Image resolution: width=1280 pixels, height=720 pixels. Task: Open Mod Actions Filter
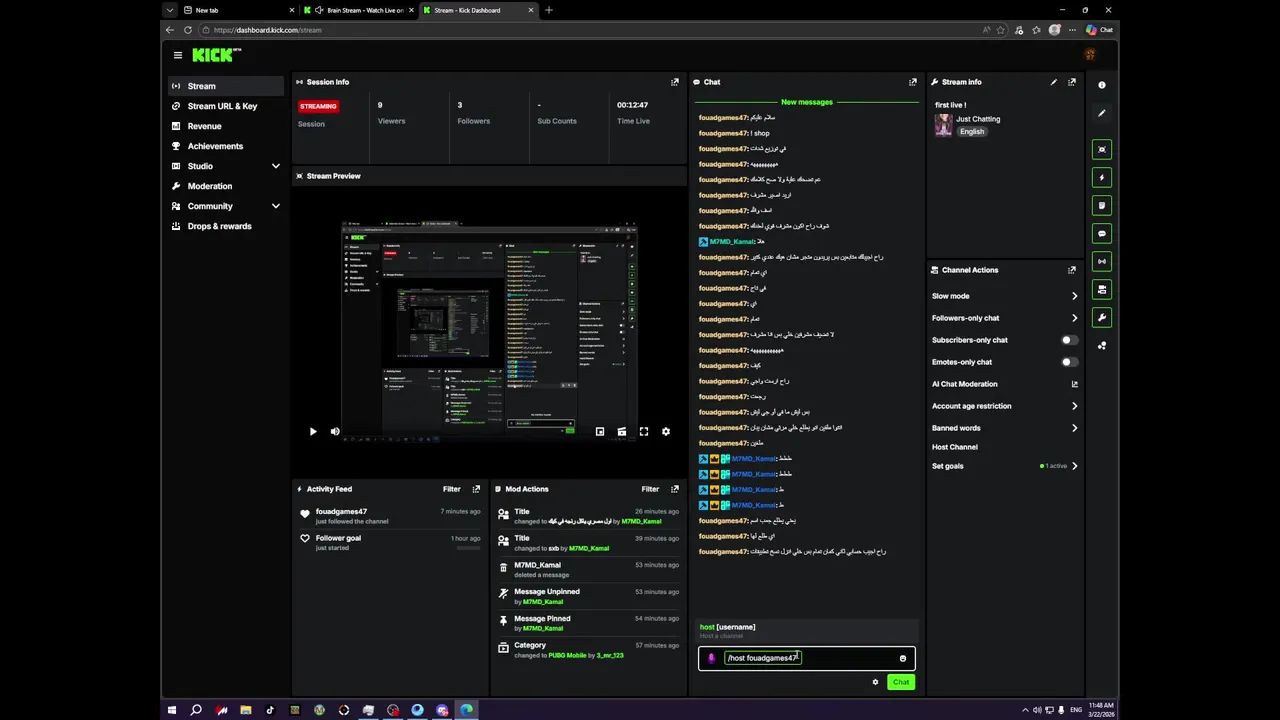[x=650, y=489]
